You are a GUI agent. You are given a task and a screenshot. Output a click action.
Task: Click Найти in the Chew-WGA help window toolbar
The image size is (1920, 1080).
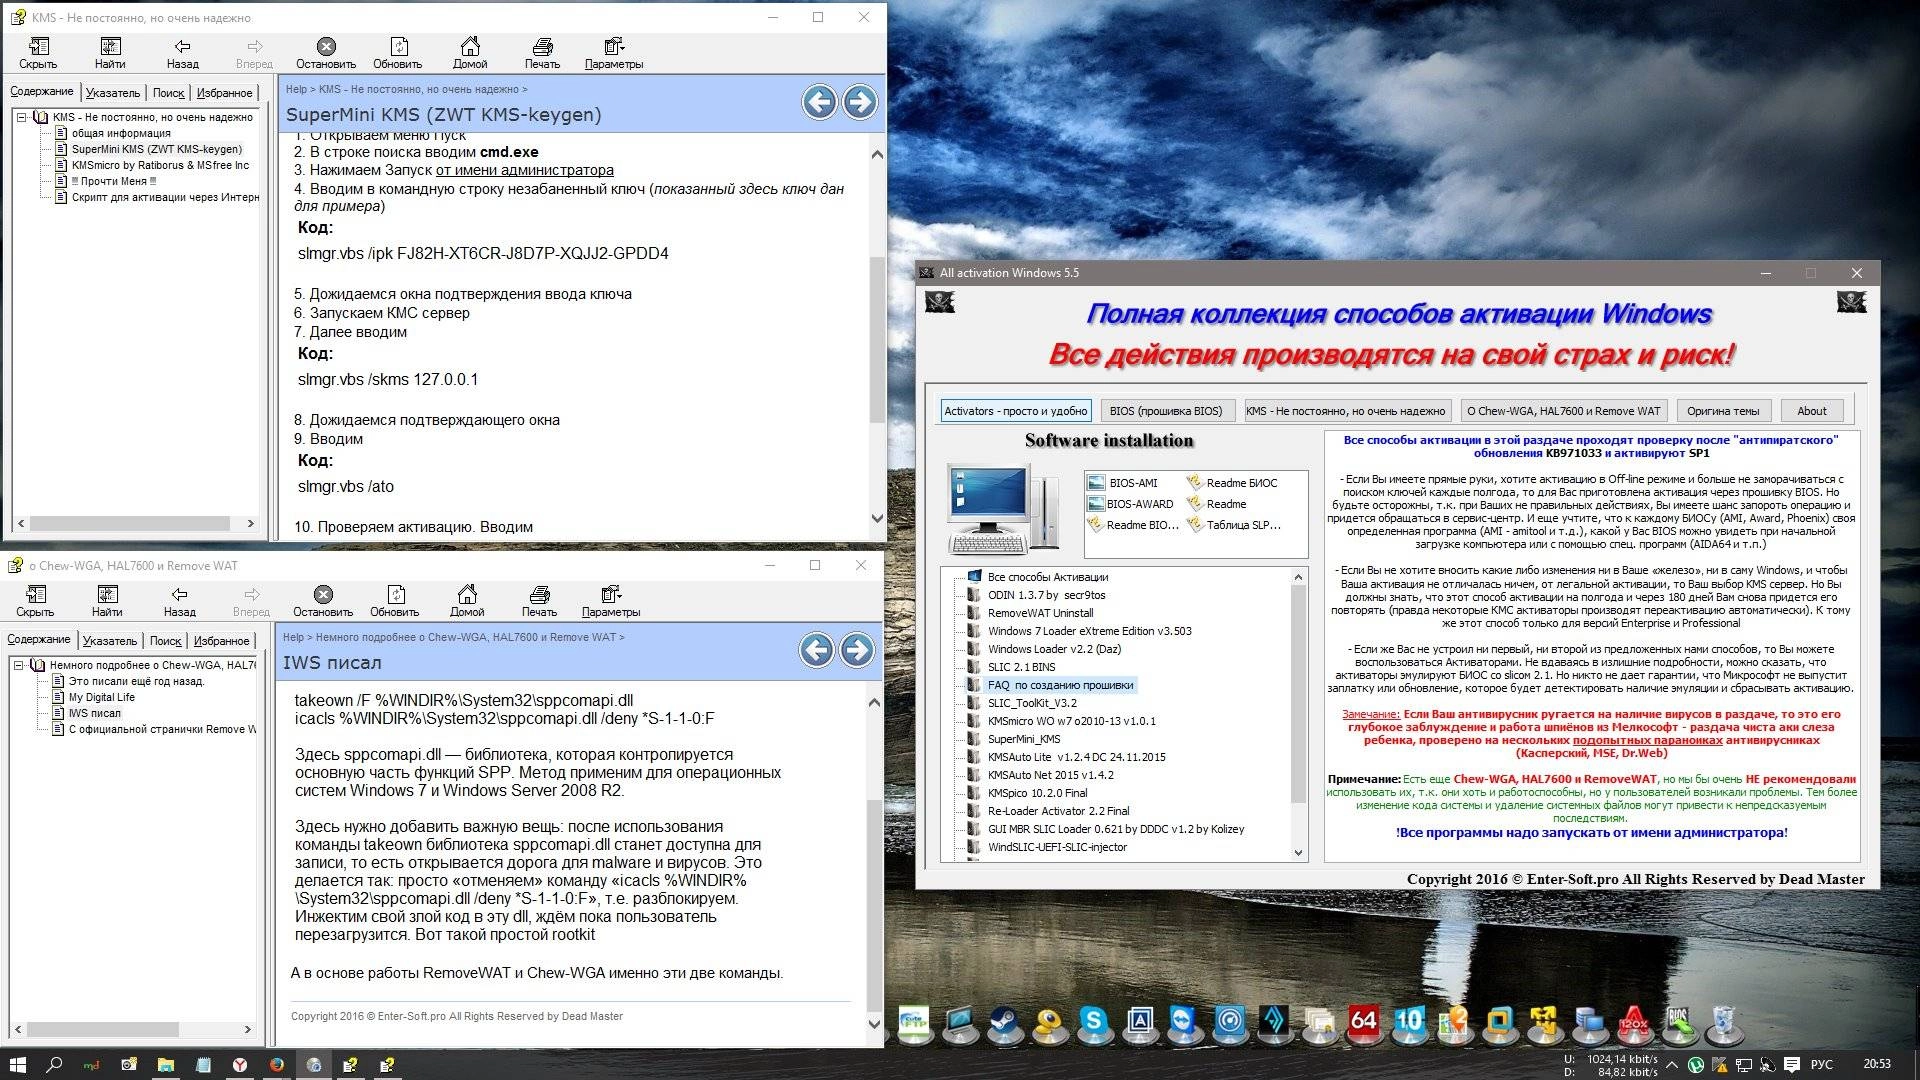[x=107, y=601]
